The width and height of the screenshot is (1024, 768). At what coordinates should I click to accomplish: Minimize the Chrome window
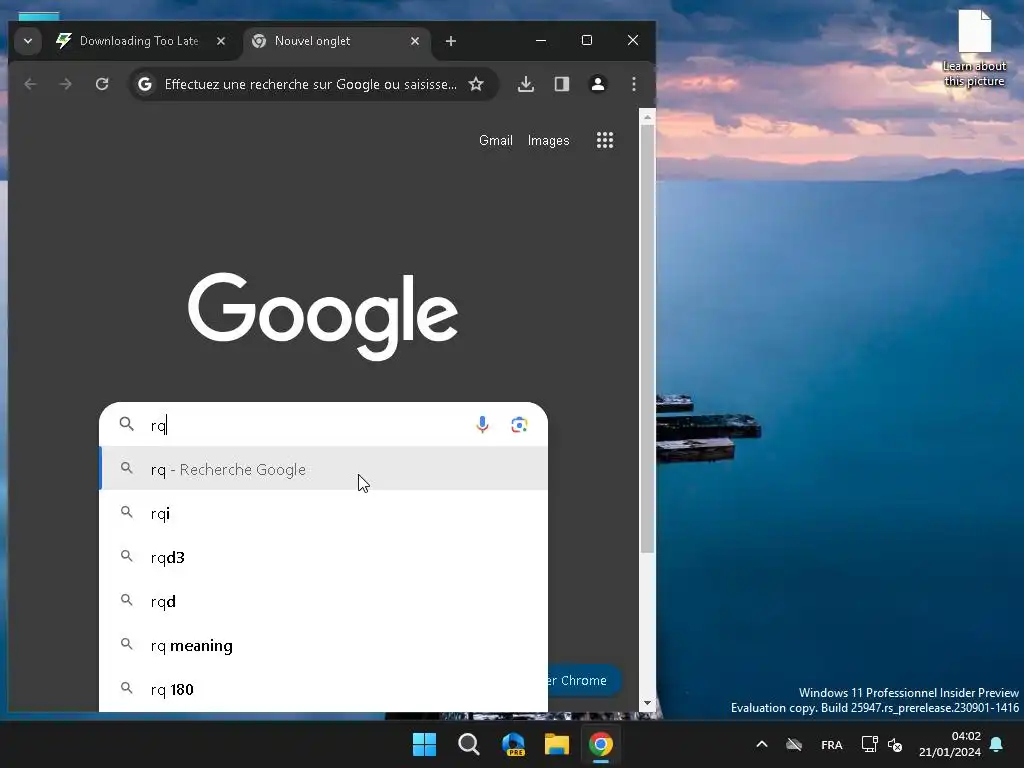point(541,40)
